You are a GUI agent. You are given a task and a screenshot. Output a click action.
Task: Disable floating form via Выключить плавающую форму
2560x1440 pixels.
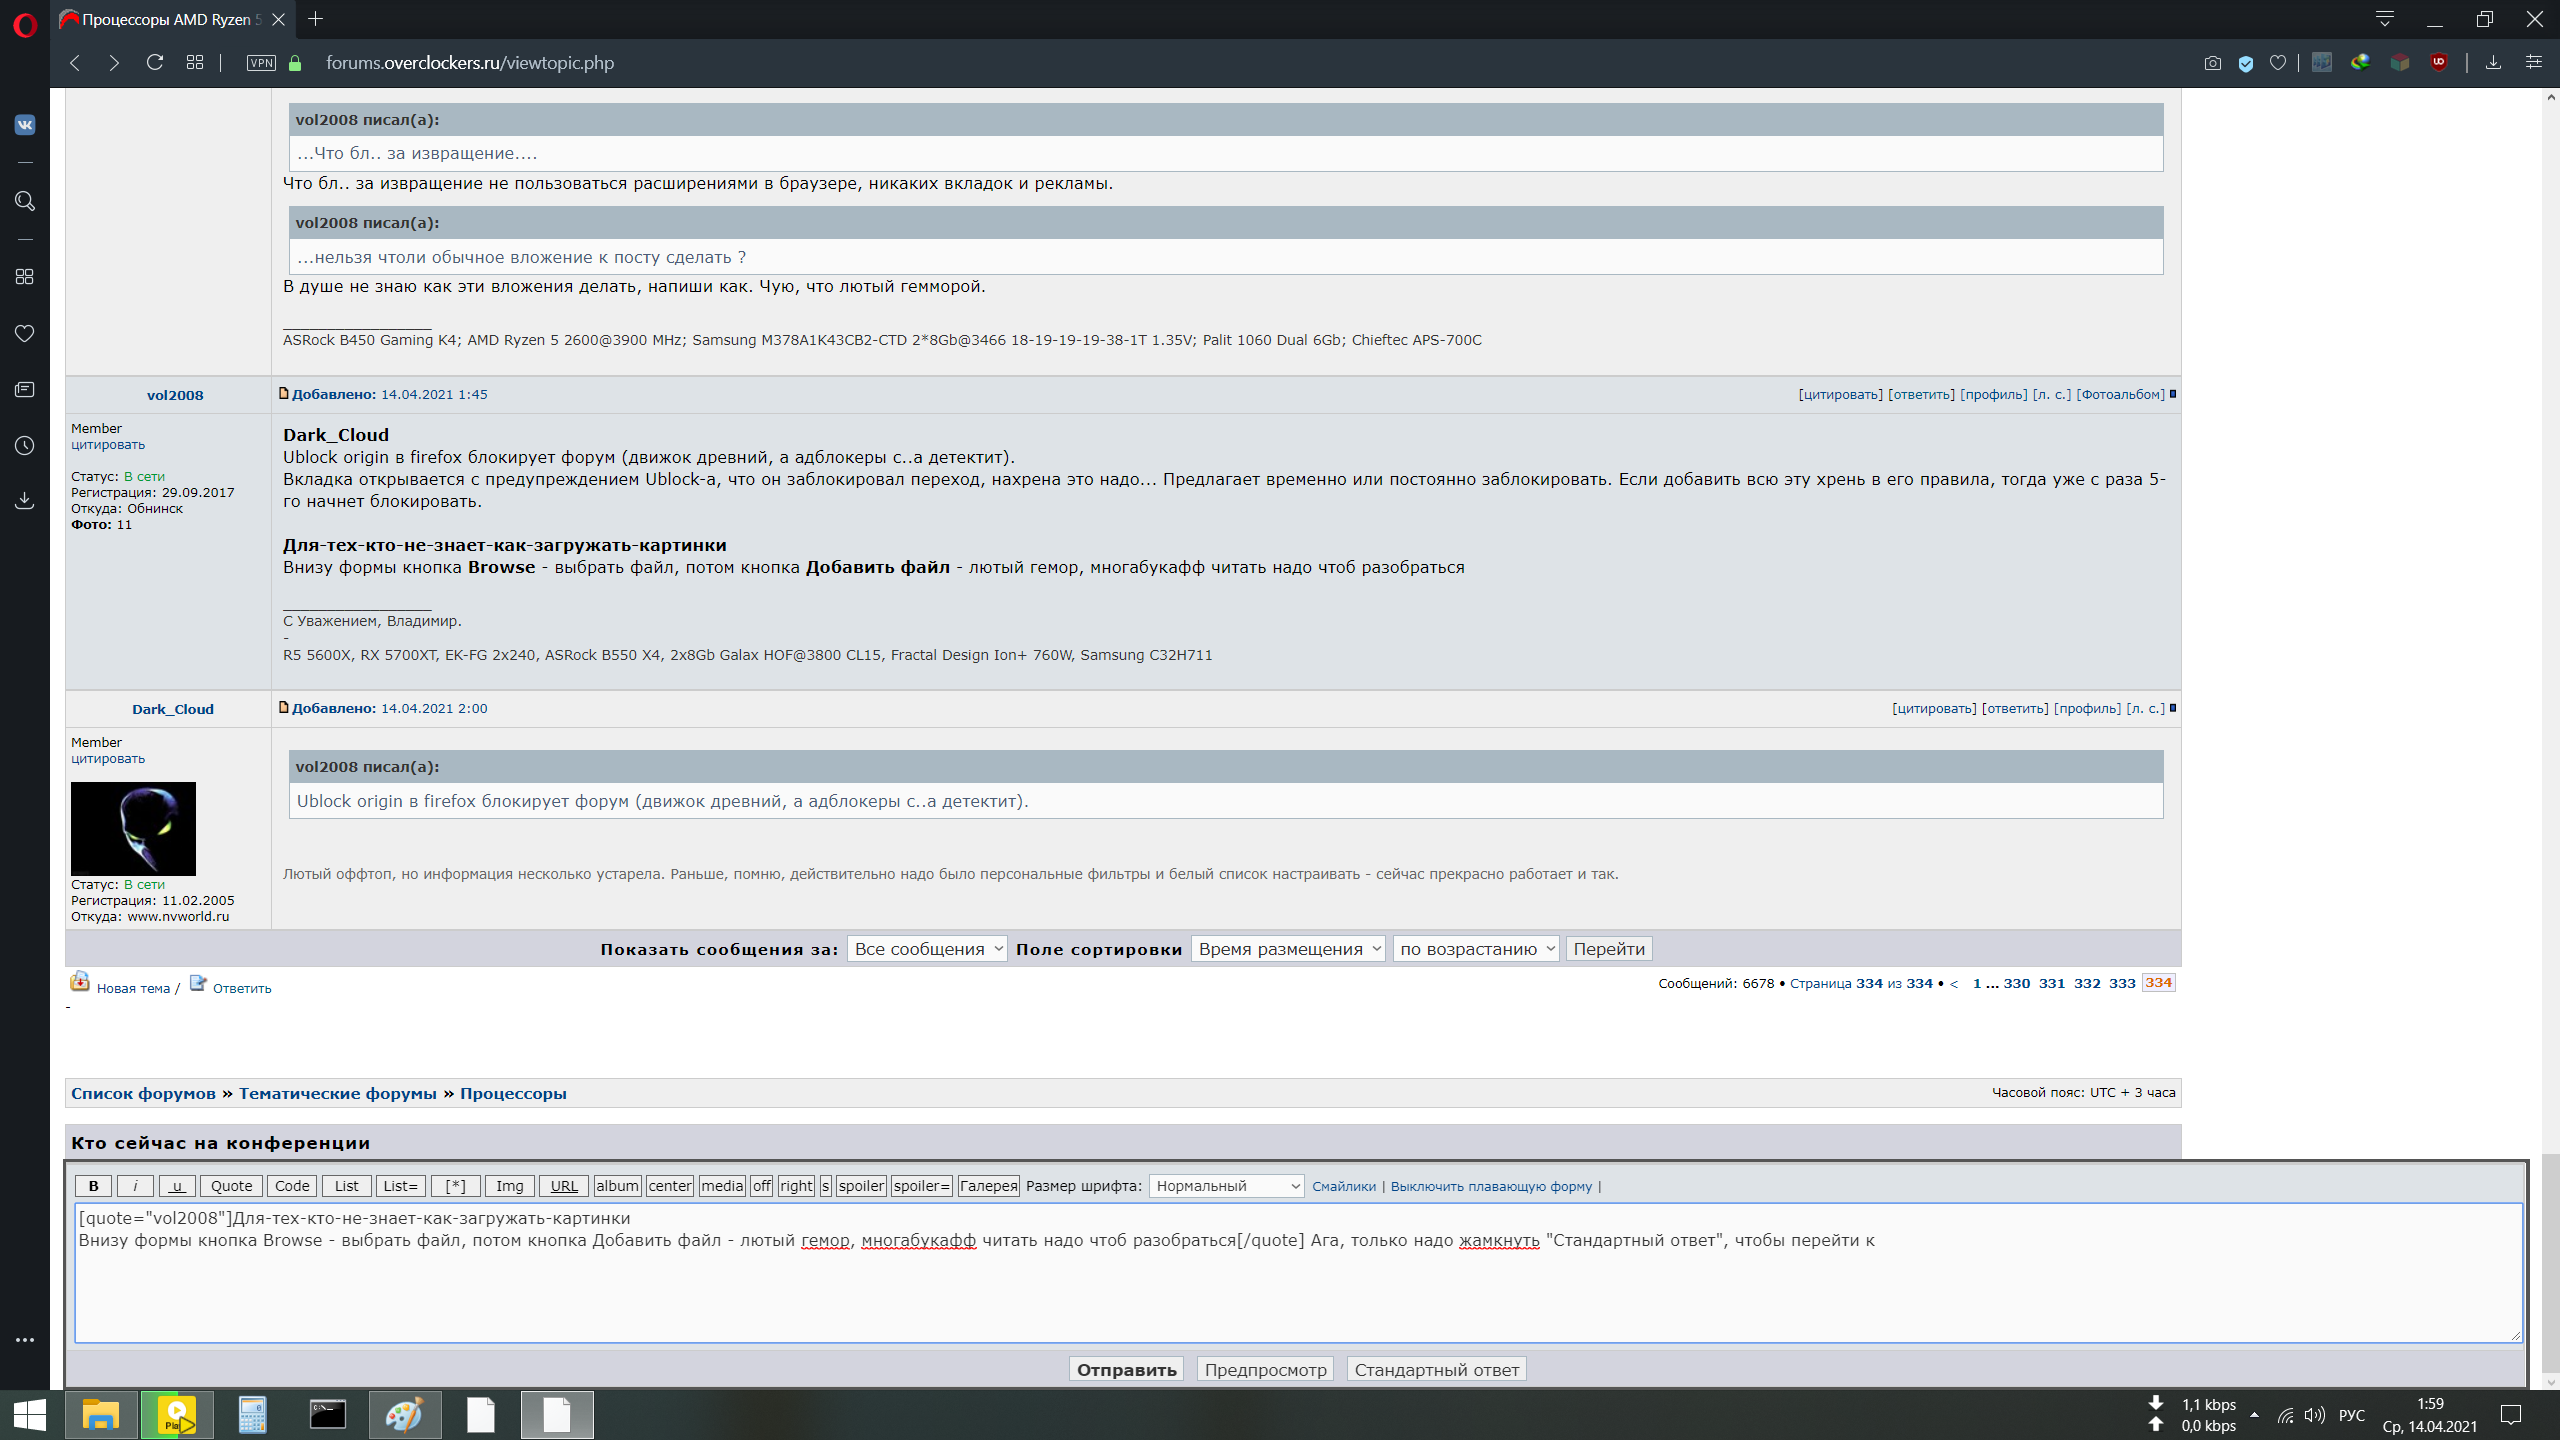(x=1491, y=1187)
